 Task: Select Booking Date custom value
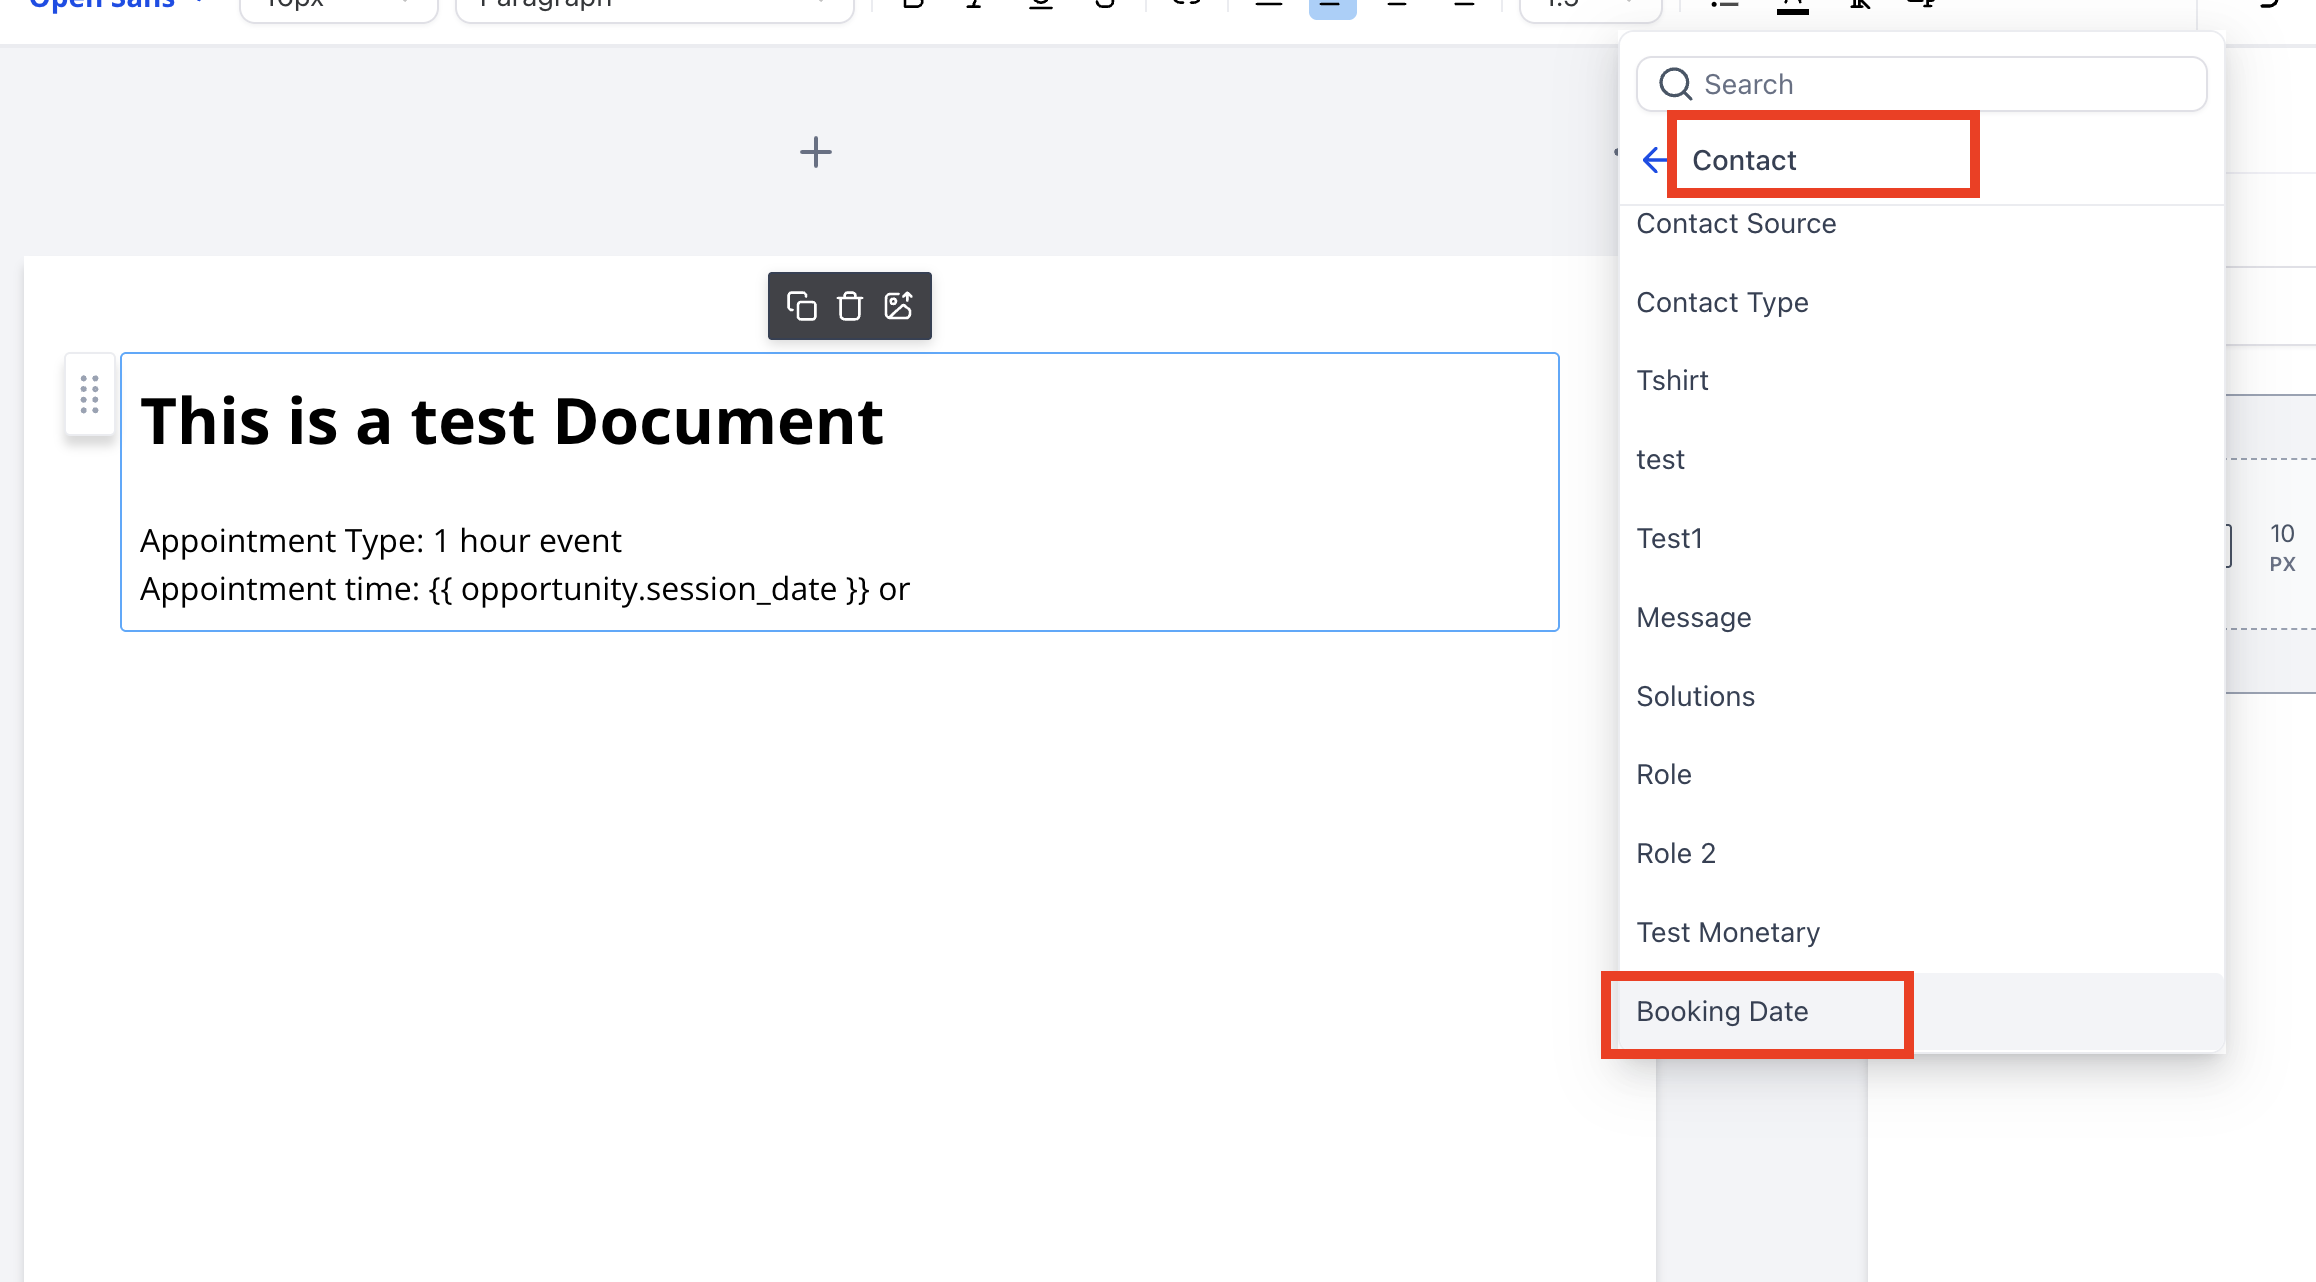point(1722,1011)
